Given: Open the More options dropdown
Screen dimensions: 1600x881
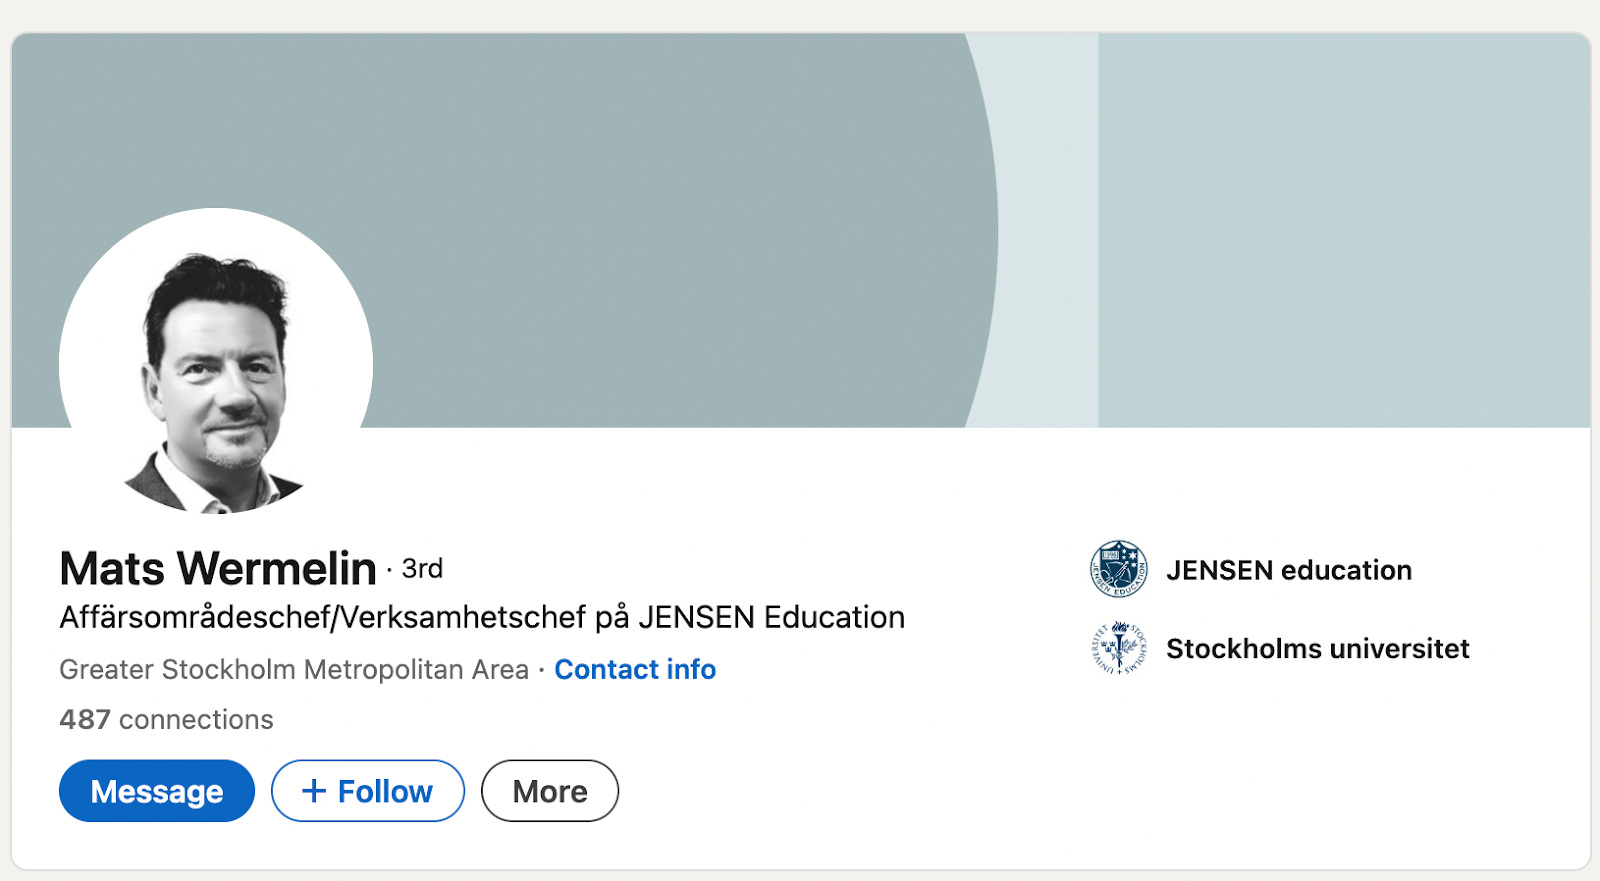Looking at the screenshot, I should coord(550,791).
